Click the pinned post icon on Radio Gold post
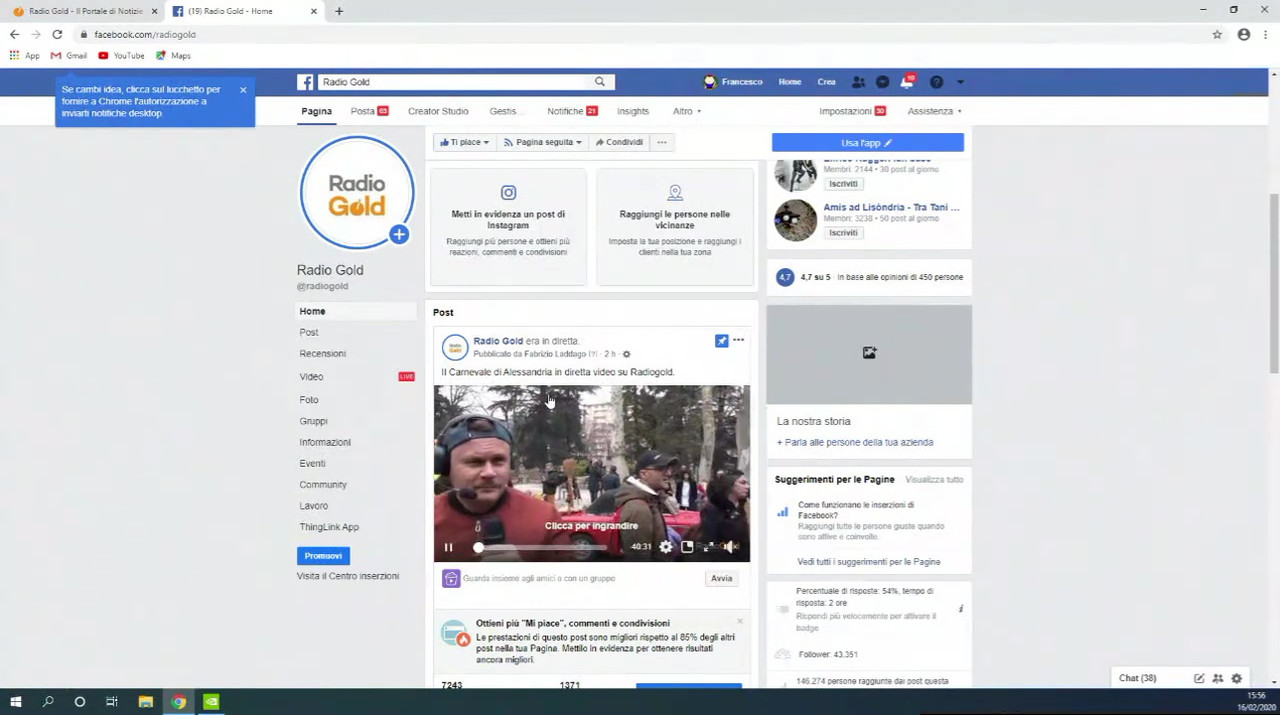 pyautogui.click(x=721, y=341)
